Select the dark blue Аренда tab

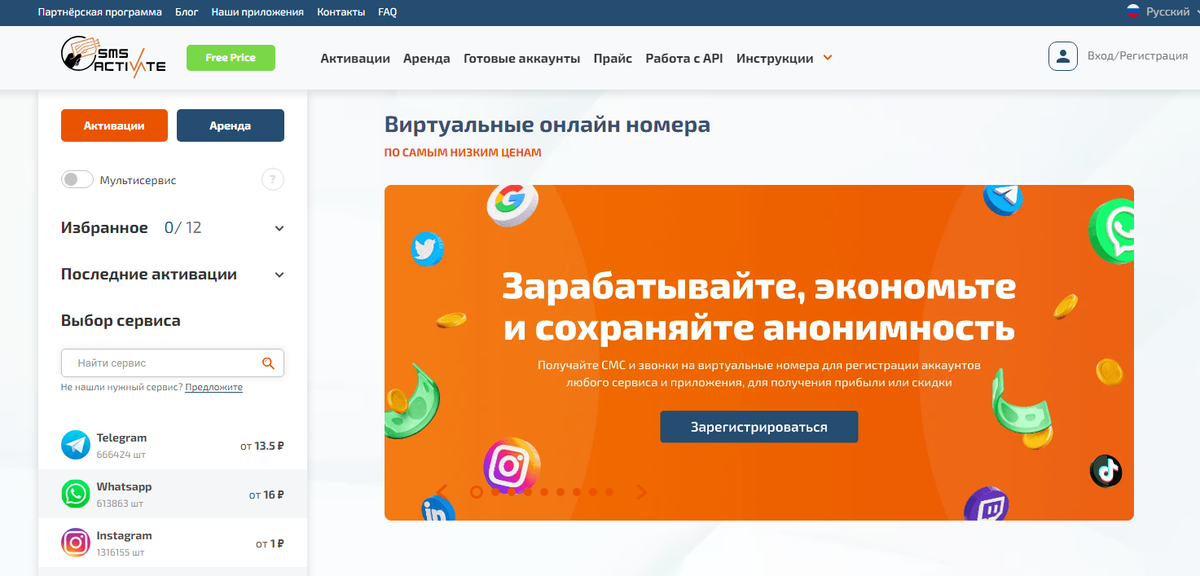point(230,126)
